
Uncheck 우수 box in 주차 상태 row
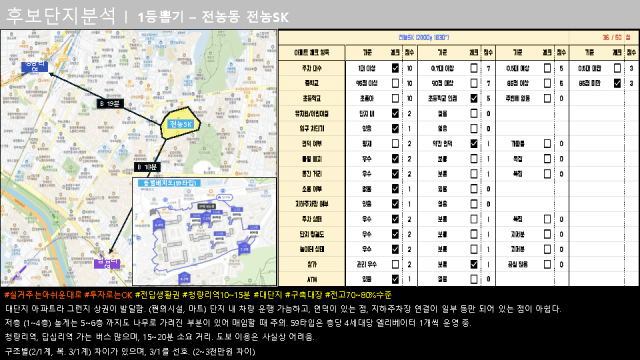pos(395,219)
